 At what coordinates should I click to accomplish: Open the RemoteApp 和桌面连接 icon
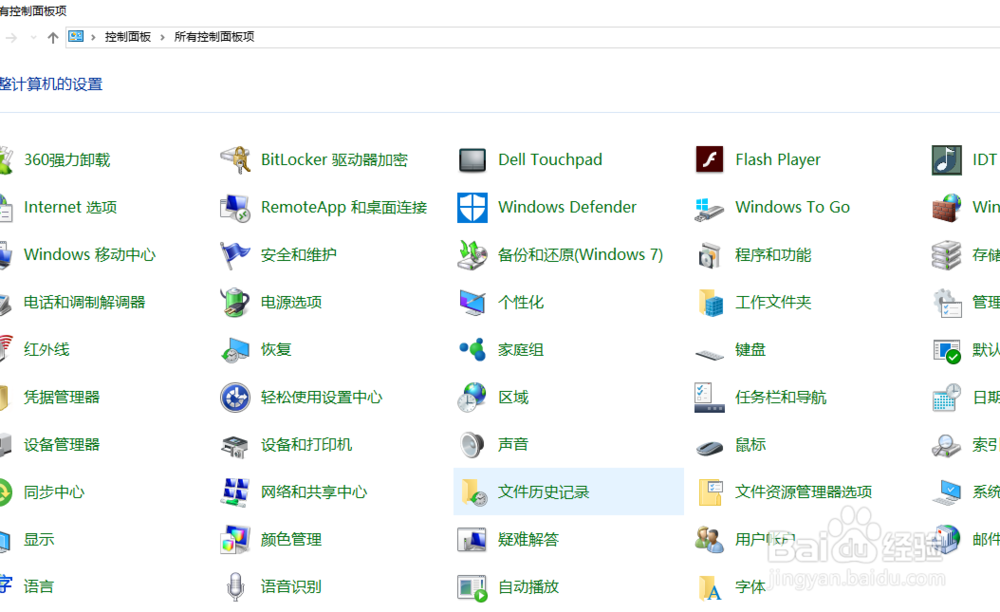click(x=235, y=207)
